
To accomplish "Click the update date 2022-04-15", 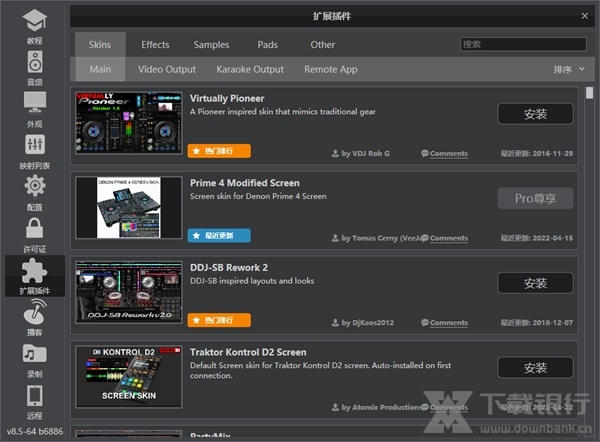I will tap(553, 238).
